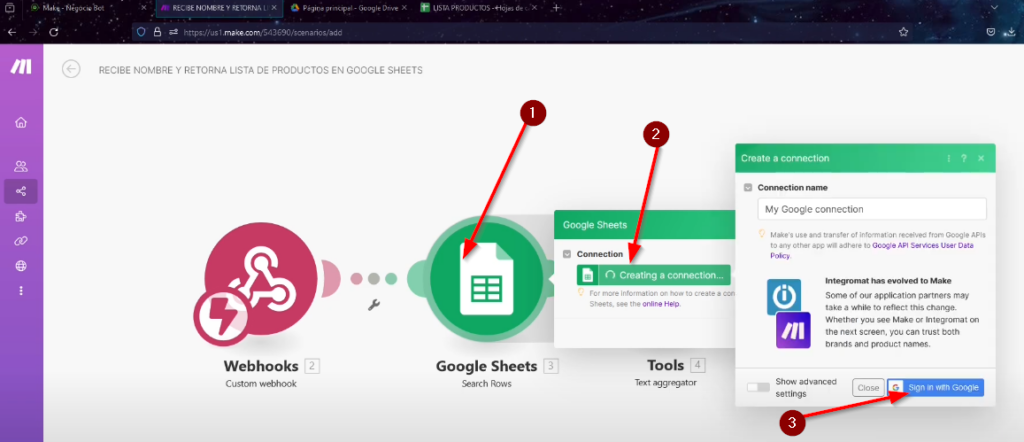Screen dimensions: 1024x442
Task: Click the scenario title RECIBE NOMBRE Y RETORNA text
Action: pyautogui.click(x=261, y=70)
